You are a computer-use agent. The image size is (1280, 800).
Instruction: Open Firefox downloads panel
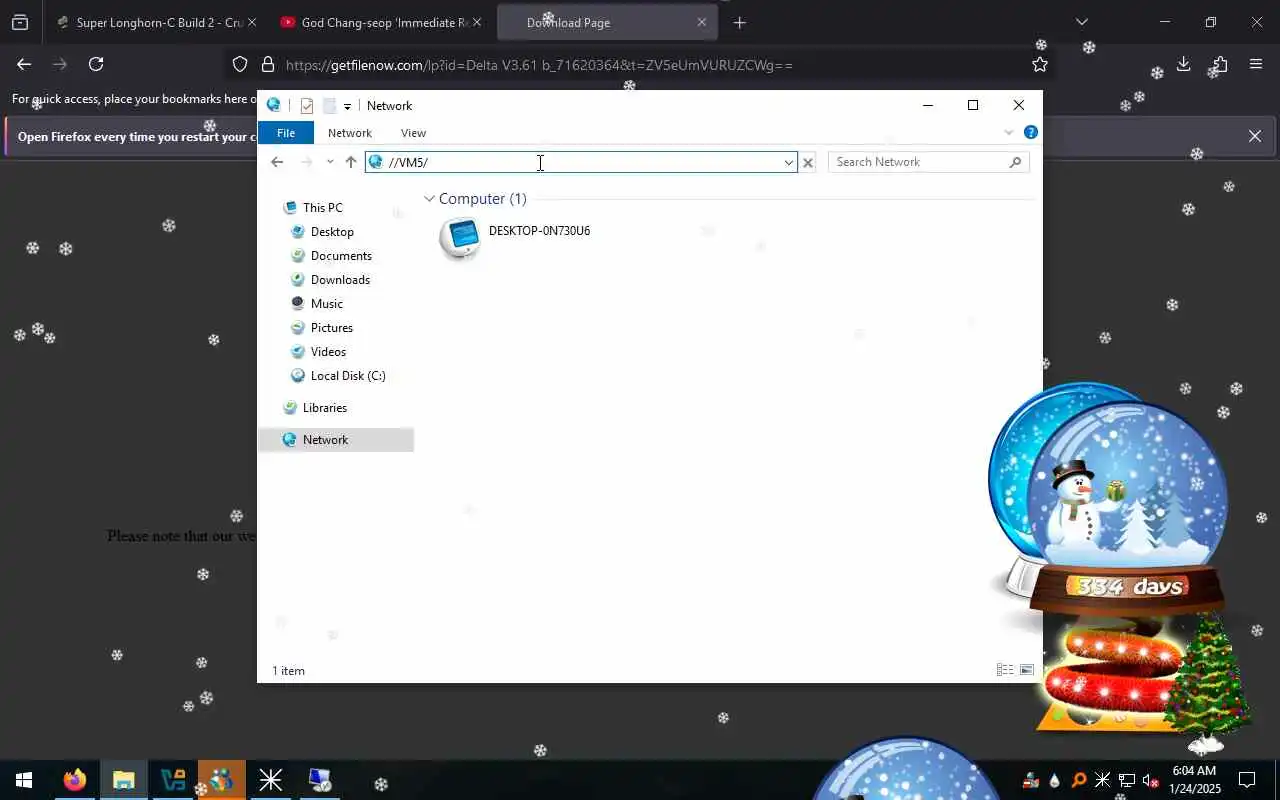coord(1183,64)
